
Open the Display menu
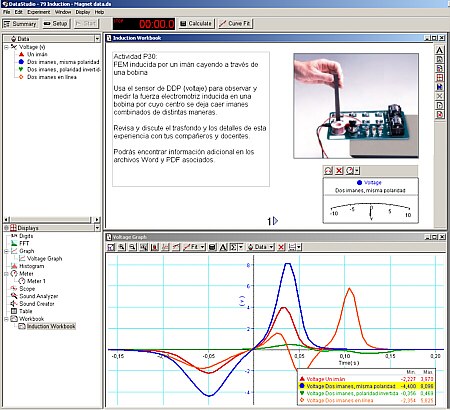pos(83,12)
